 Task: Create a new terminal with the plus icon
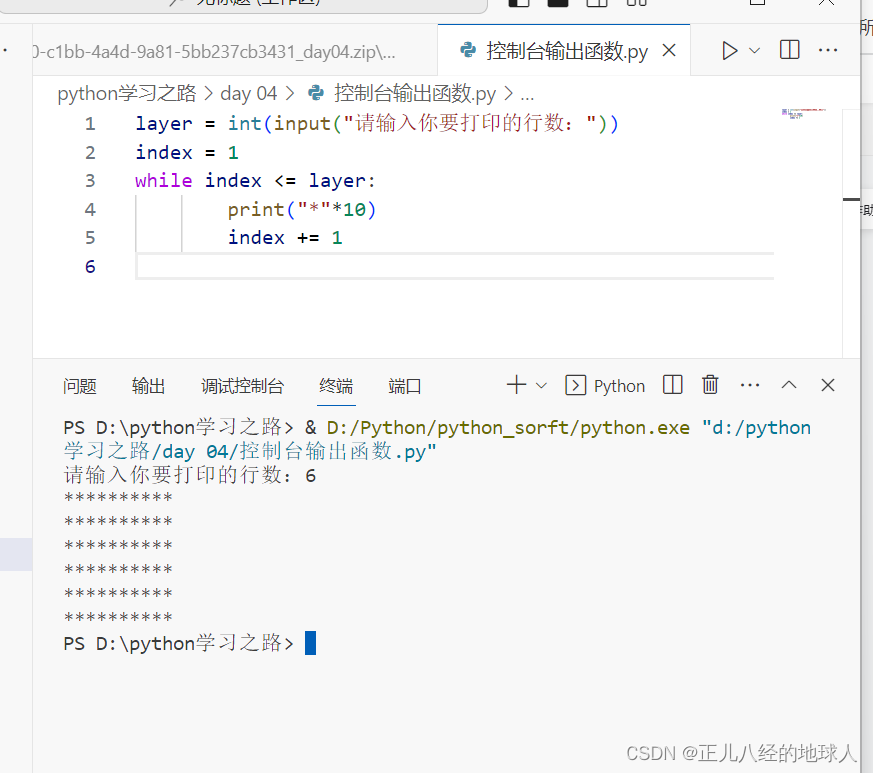(x=514, y=385)
